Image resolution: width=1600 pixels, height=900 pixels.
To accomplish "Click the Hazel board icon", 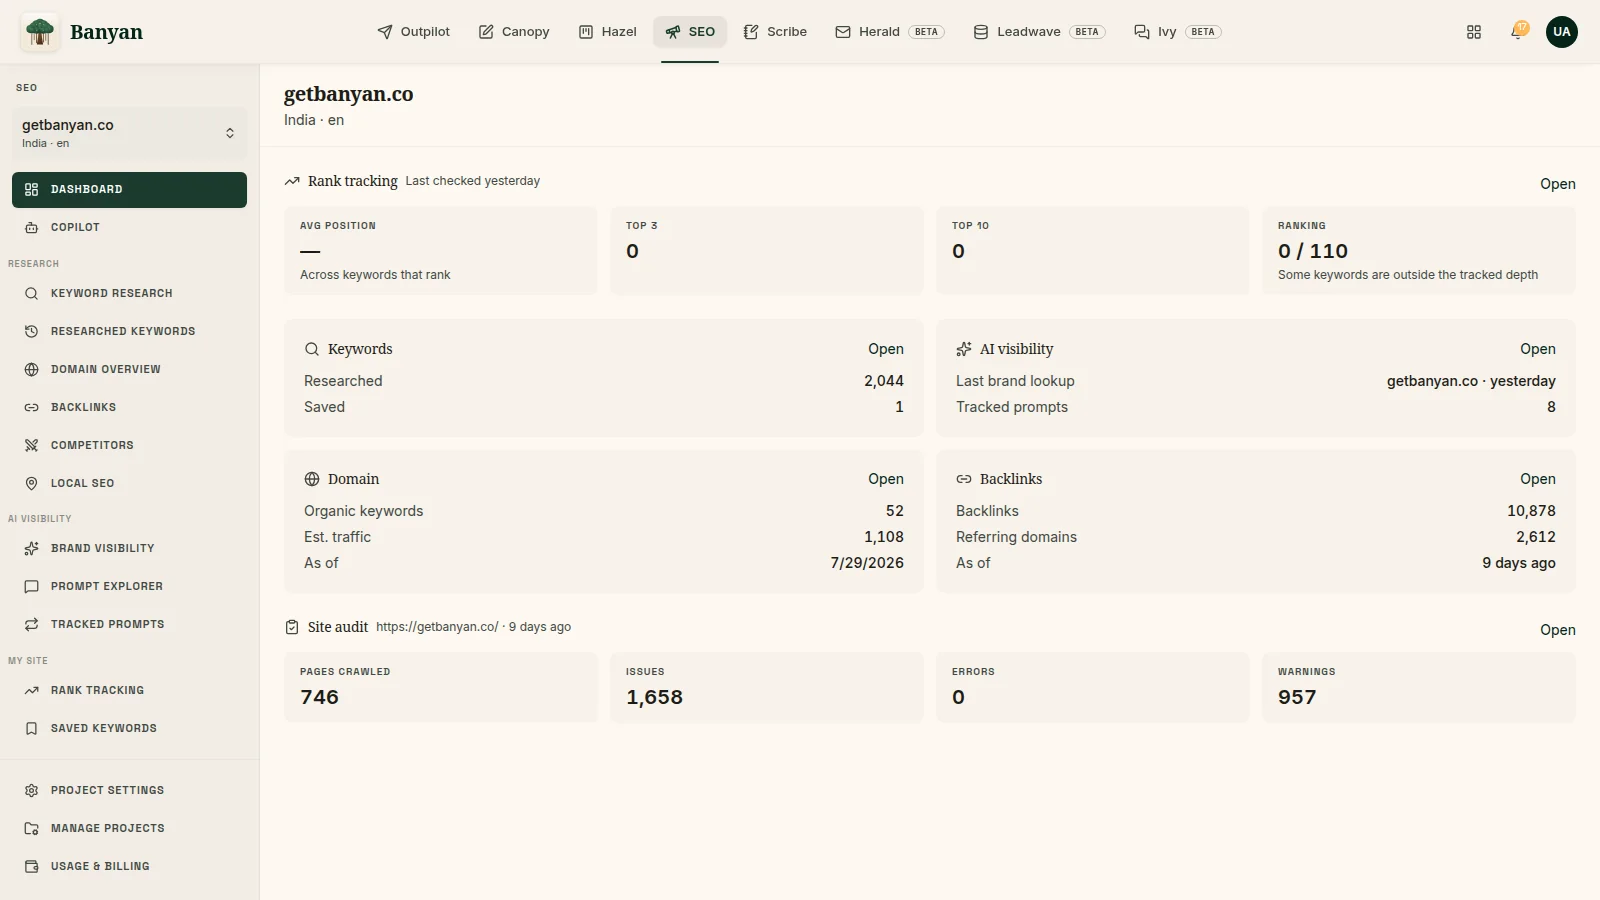I will click(586, 32).
